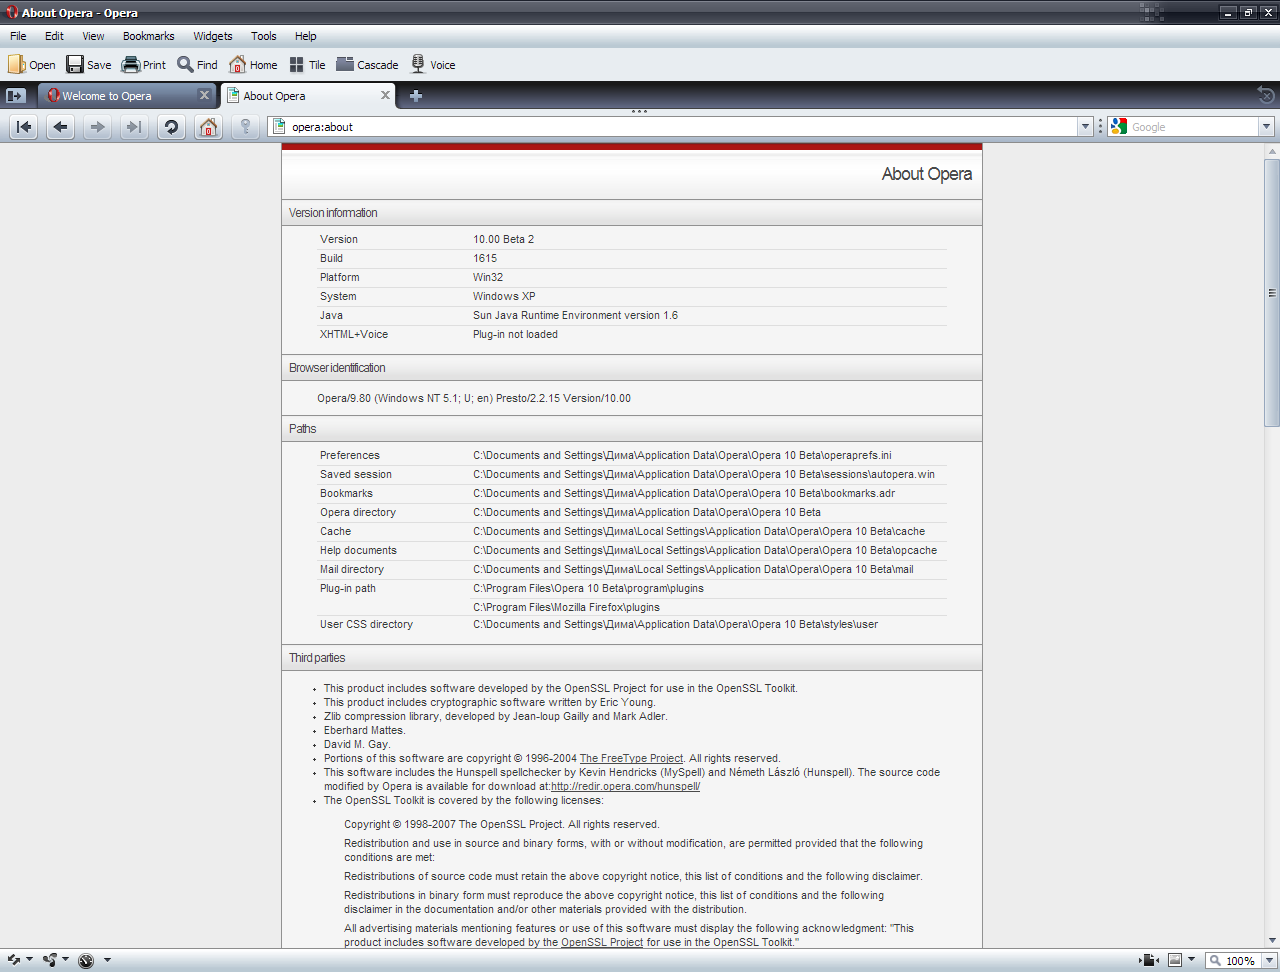Open the panel toggle icon left of tabs
This screenshot has height=972, width=1280.
tap(16, 96)
